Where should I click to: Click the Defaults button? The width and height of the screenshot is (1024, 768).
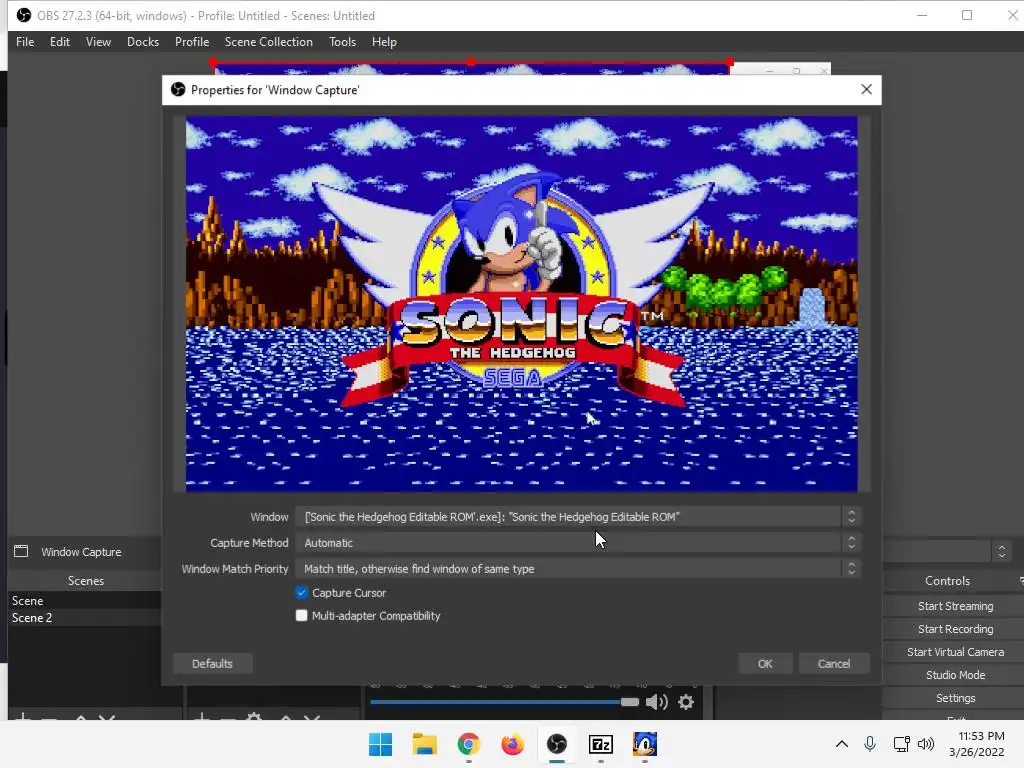click(212, 664)
